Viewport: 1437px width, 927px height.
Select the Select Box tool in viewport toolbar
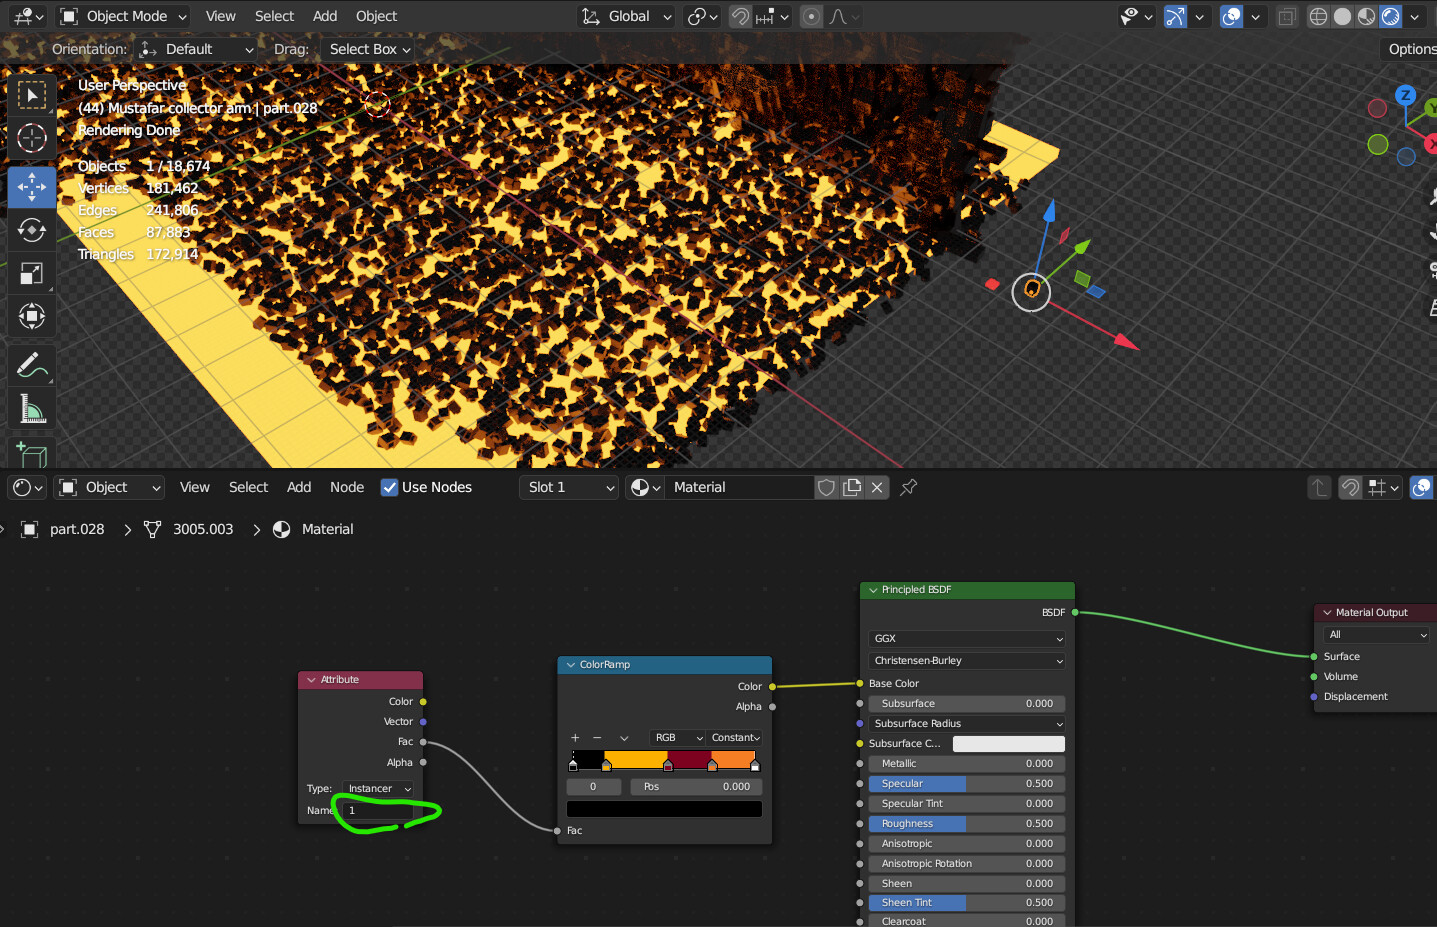(x=31, y=96)
